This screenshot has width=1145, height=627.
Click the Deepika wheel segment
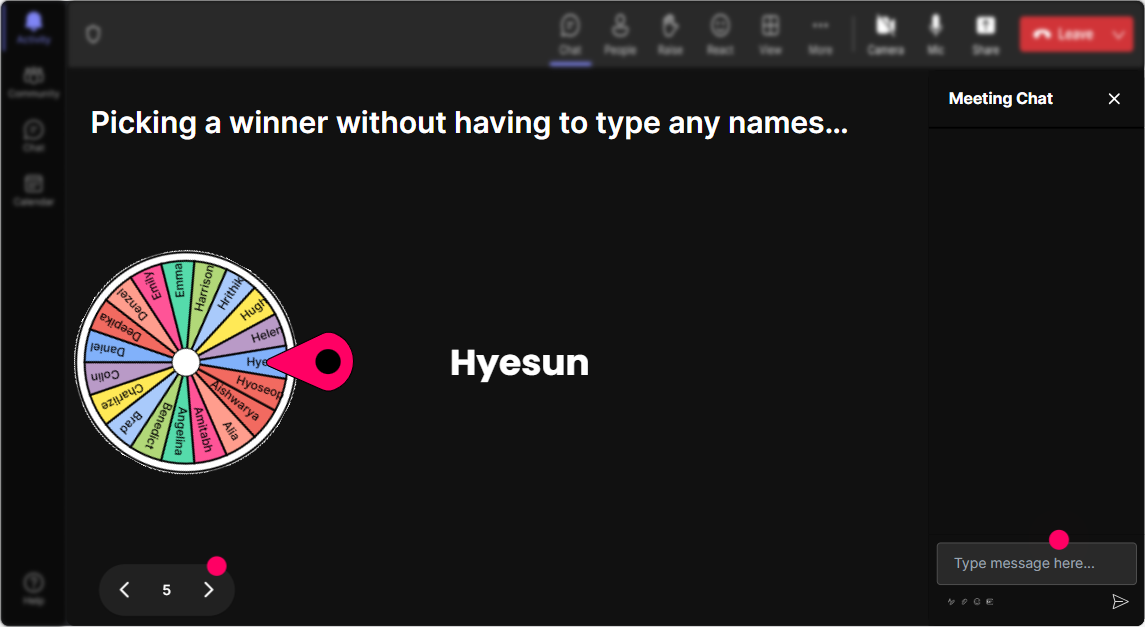coord(121,326)
